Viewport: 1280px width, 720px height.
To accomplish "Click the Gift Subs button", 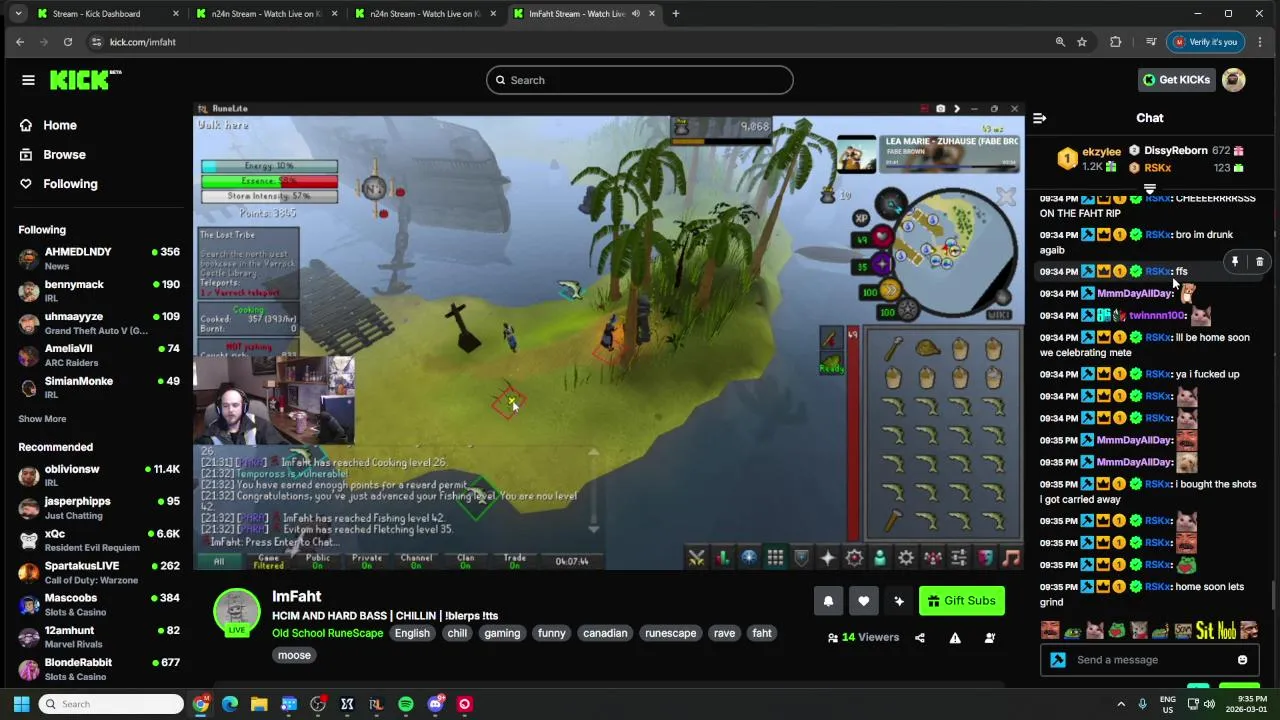I will (961, 601).
